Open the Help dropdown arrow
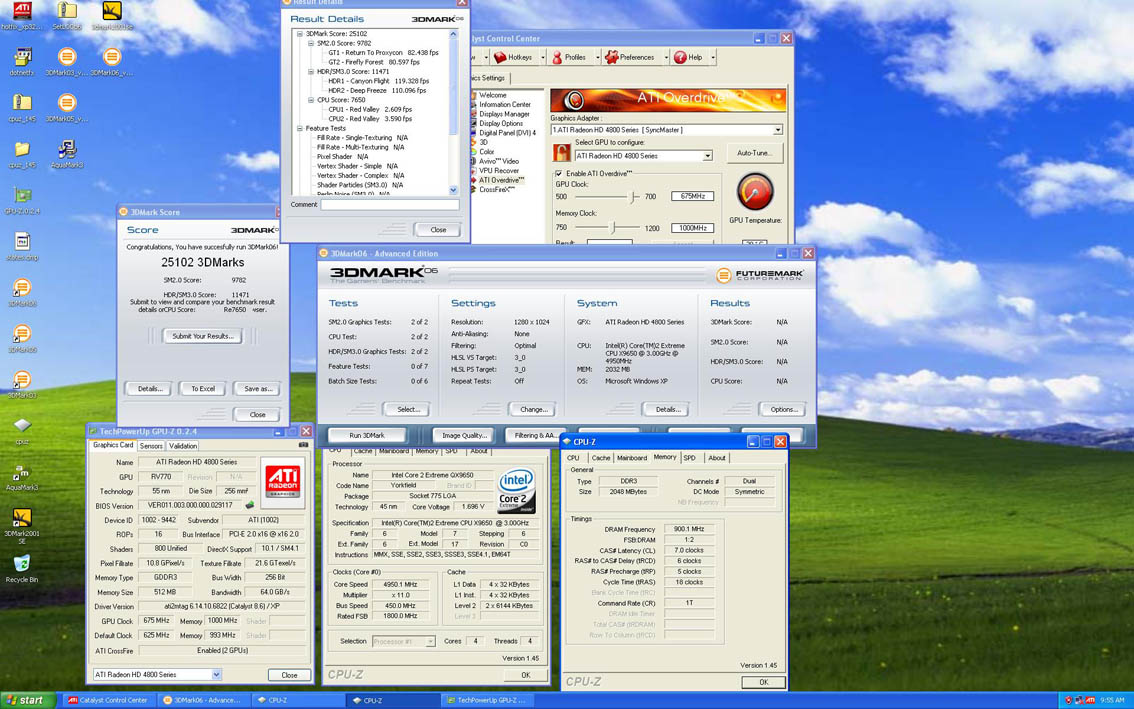 713,57
